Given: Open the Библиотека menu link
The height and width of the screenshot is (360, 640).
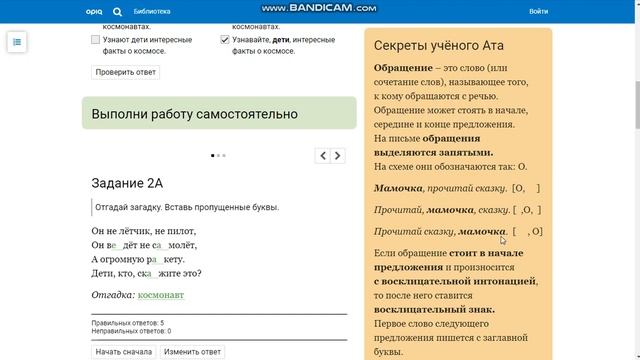Looking at the screenshot, I should (152, 11).
